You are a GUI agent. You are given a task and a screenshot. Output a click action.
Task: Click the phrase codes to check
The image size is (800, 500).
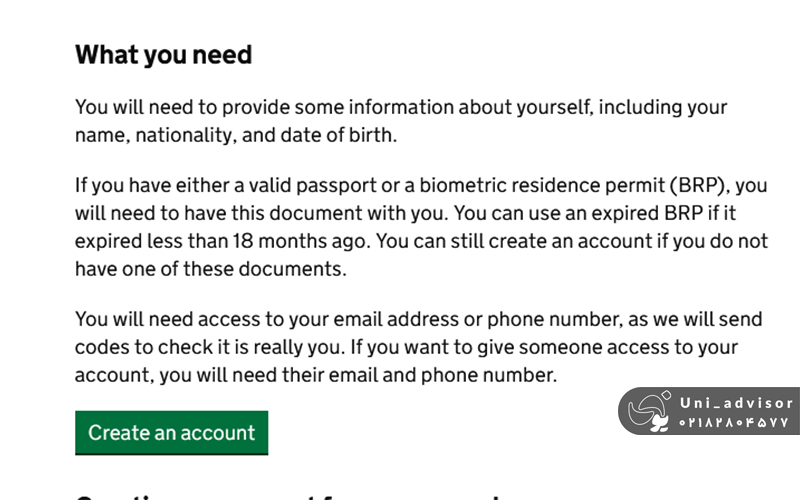click(137, 347)
